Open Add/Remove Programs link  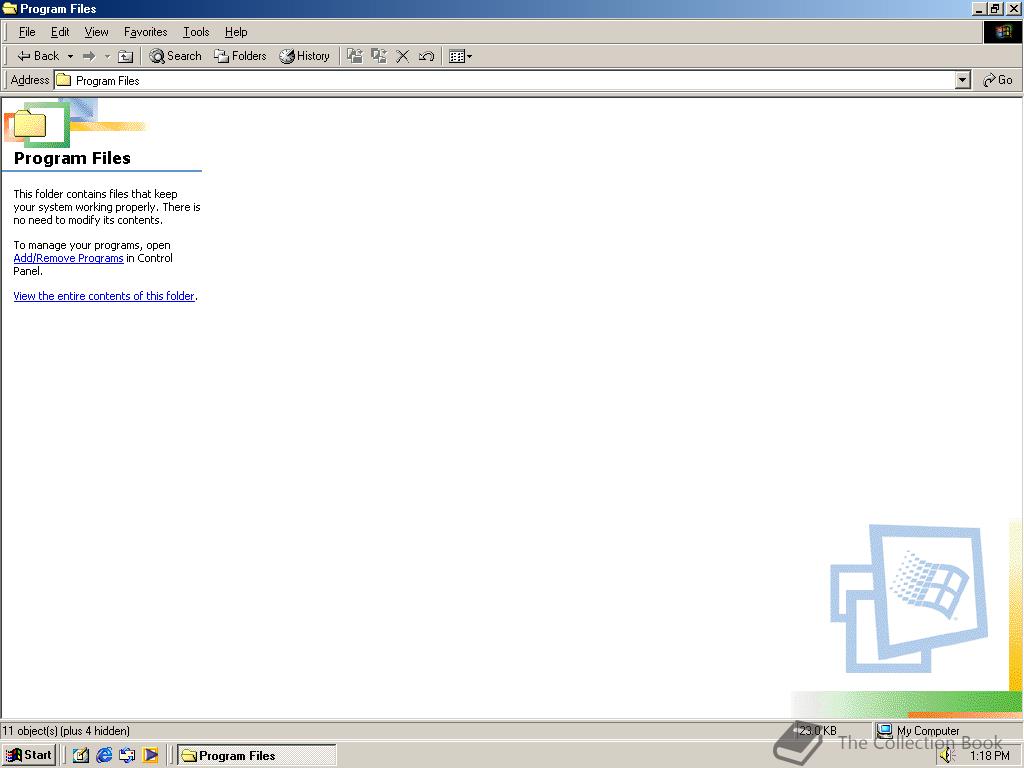pos(68,258)
